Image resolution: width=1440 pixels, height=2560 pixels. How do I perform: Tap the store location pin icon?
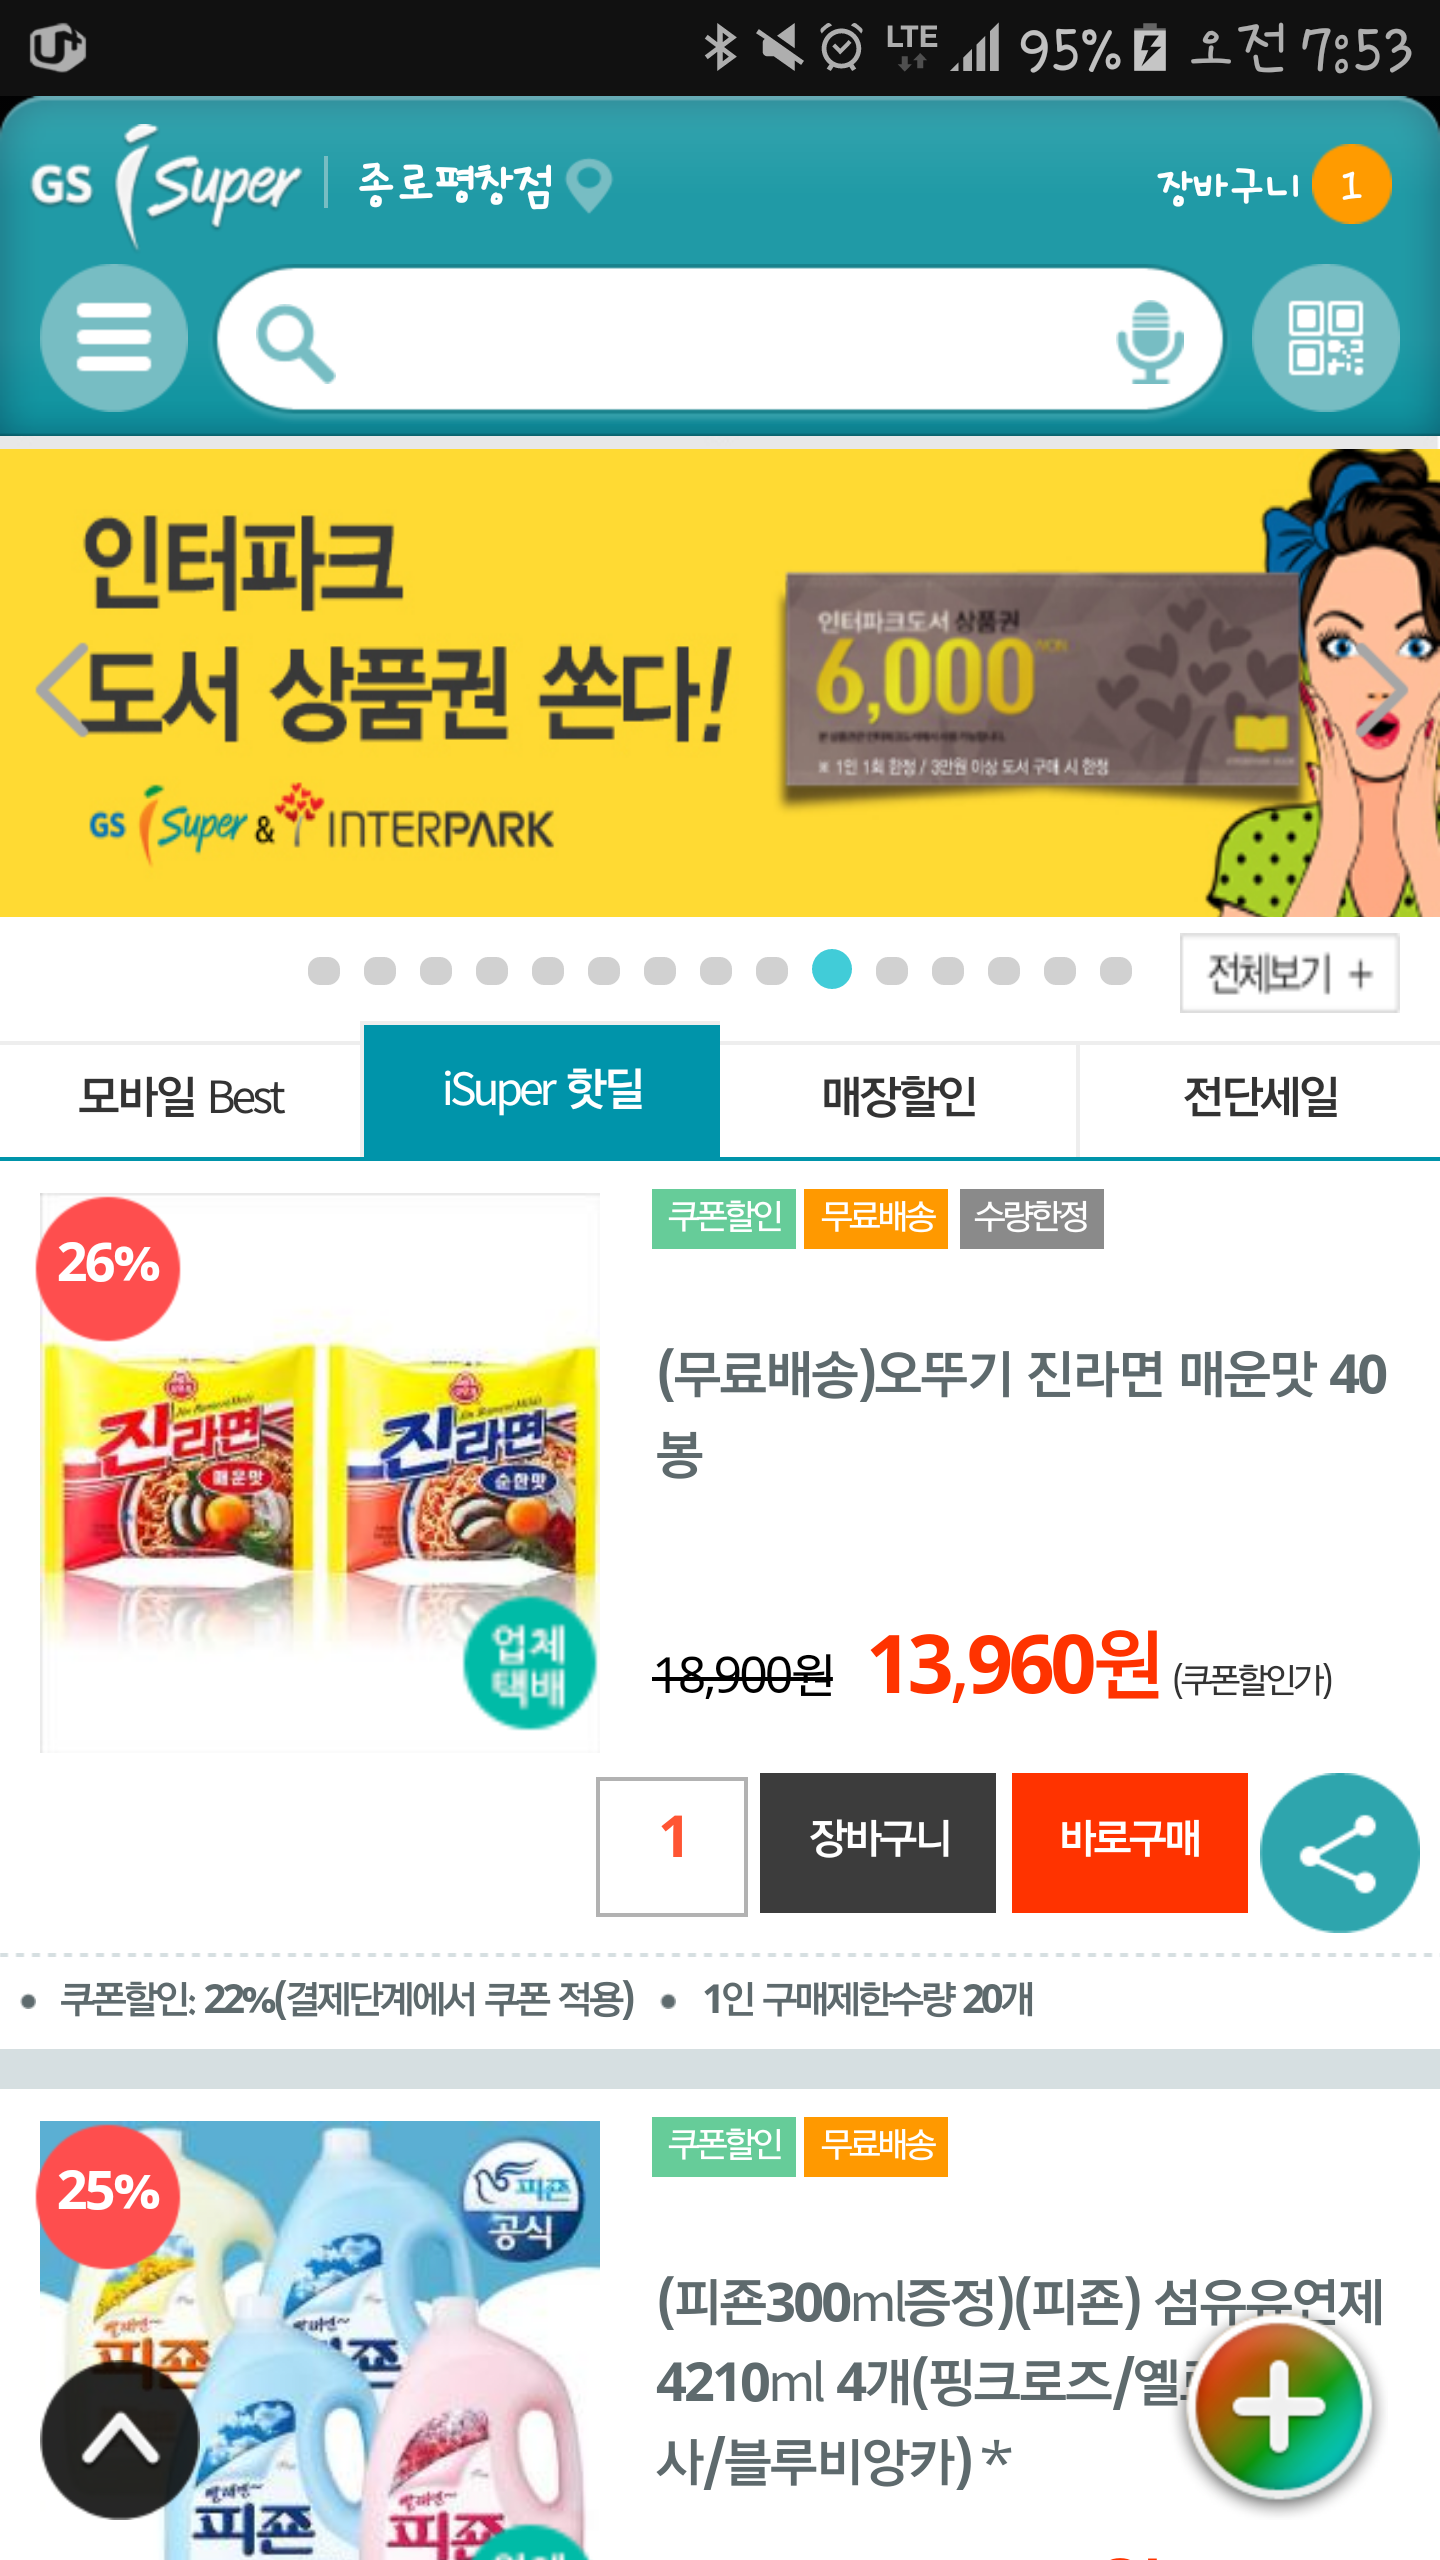click(x=589, y=185)
